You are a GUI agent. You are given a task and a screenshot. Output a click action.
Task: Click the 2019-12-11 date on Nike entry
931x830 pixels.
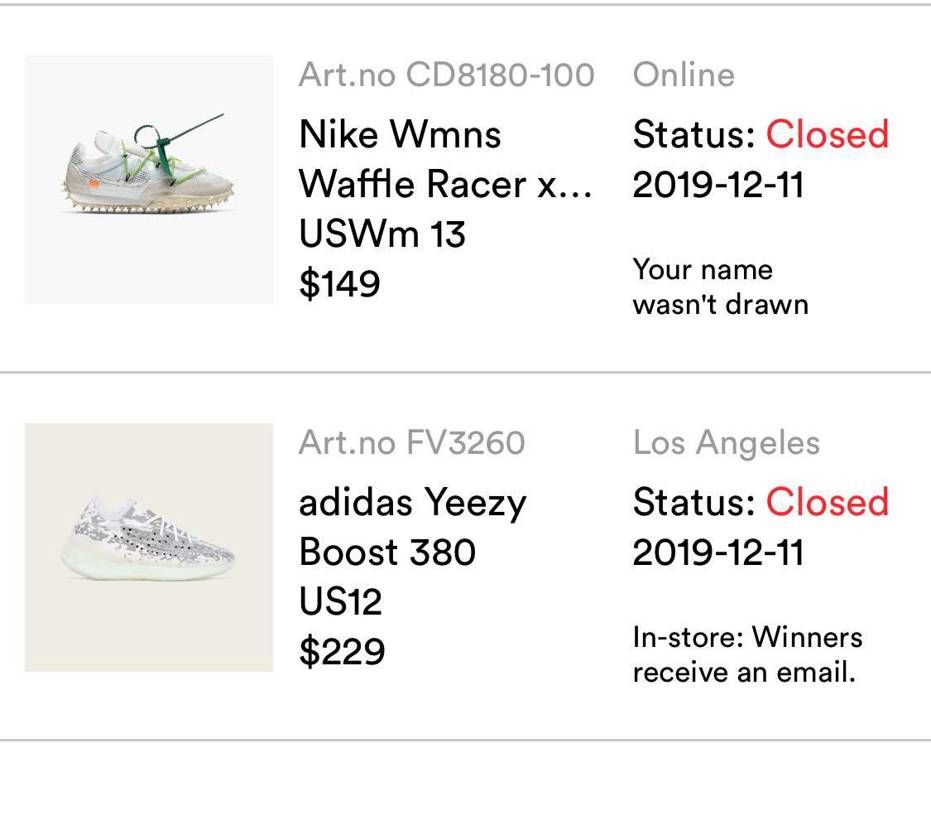pos(718,185)
